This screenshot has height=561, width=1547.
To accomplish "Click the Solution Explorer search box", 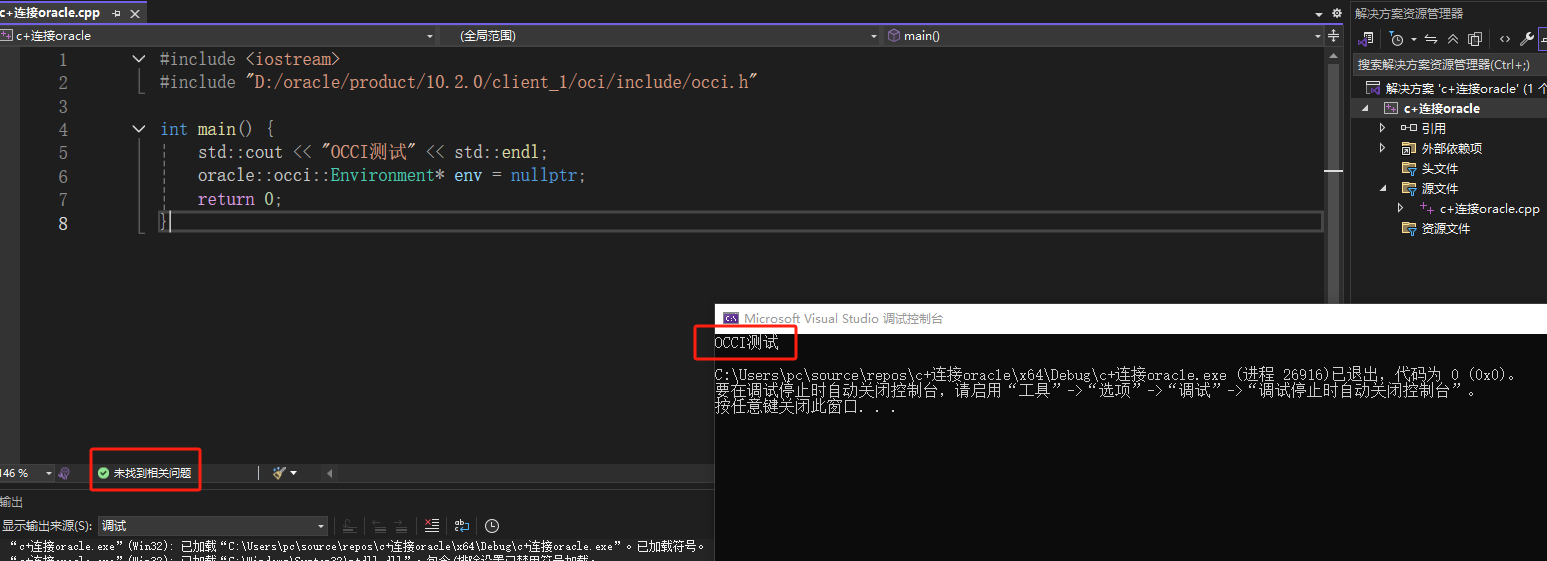I will (x=1450, y=64).
